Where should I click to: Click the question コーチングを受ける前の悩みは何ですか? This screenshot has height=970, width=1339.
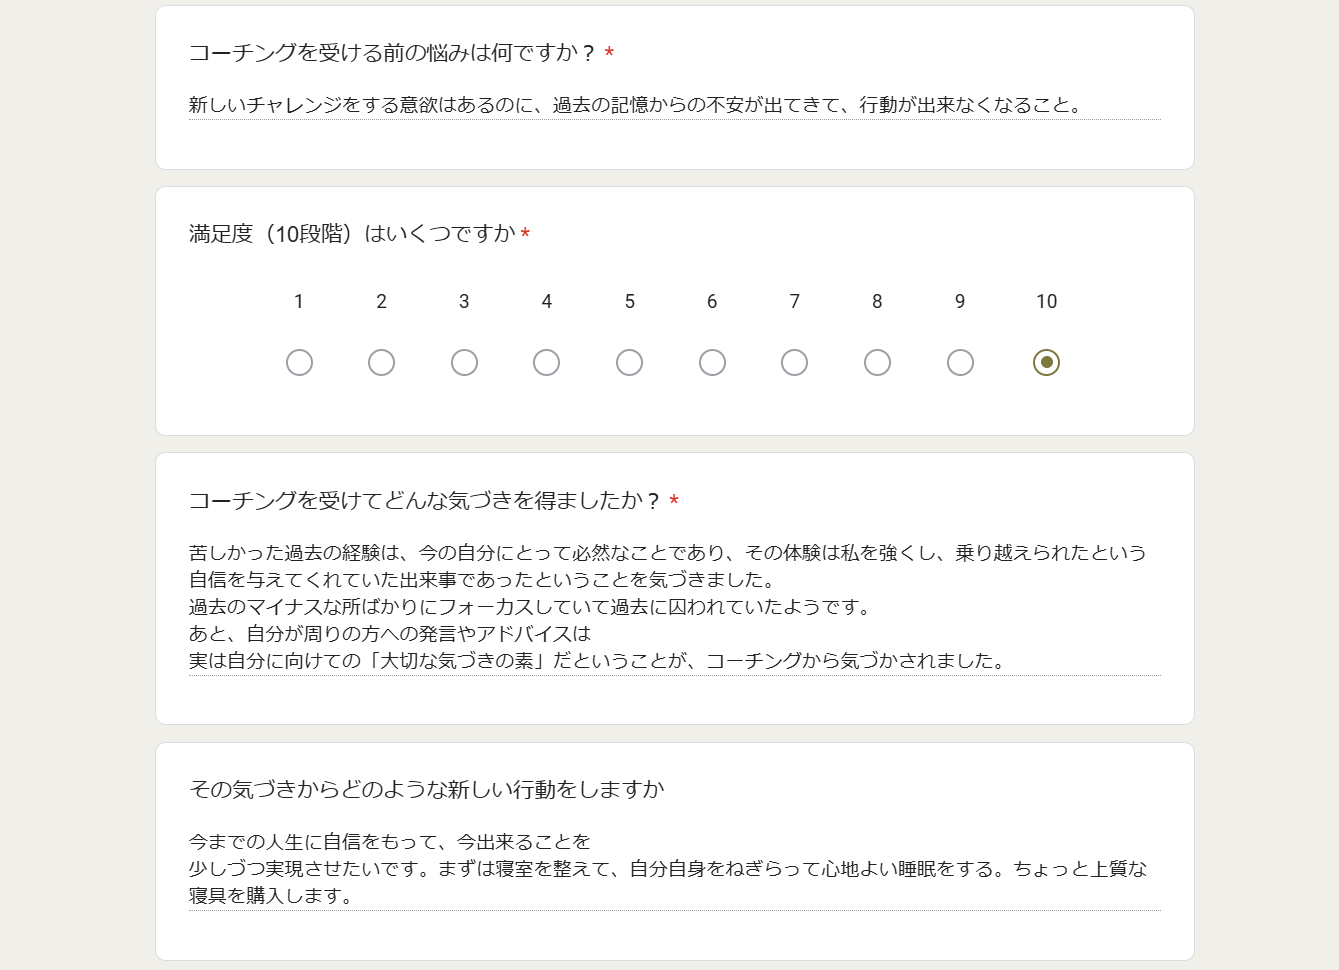pos(392,53)
